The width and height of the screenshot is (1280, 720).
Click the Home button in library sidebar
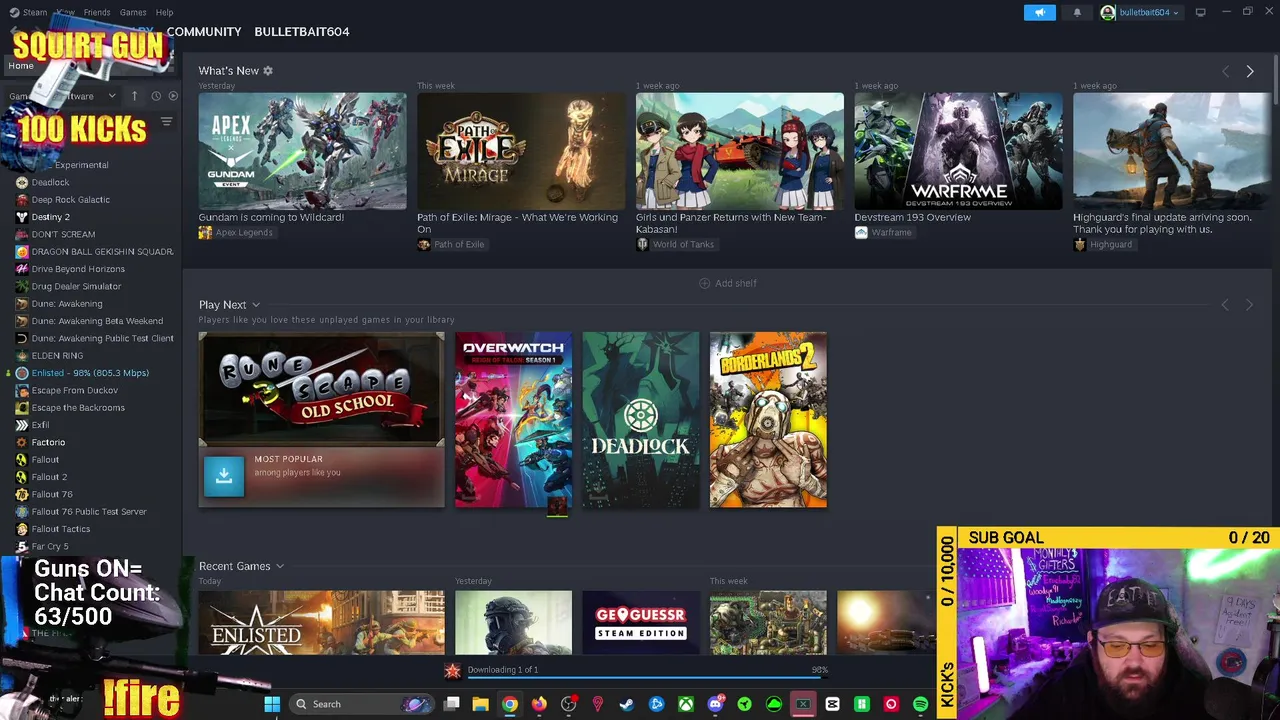pyautogui.click(x=21, y=66)
